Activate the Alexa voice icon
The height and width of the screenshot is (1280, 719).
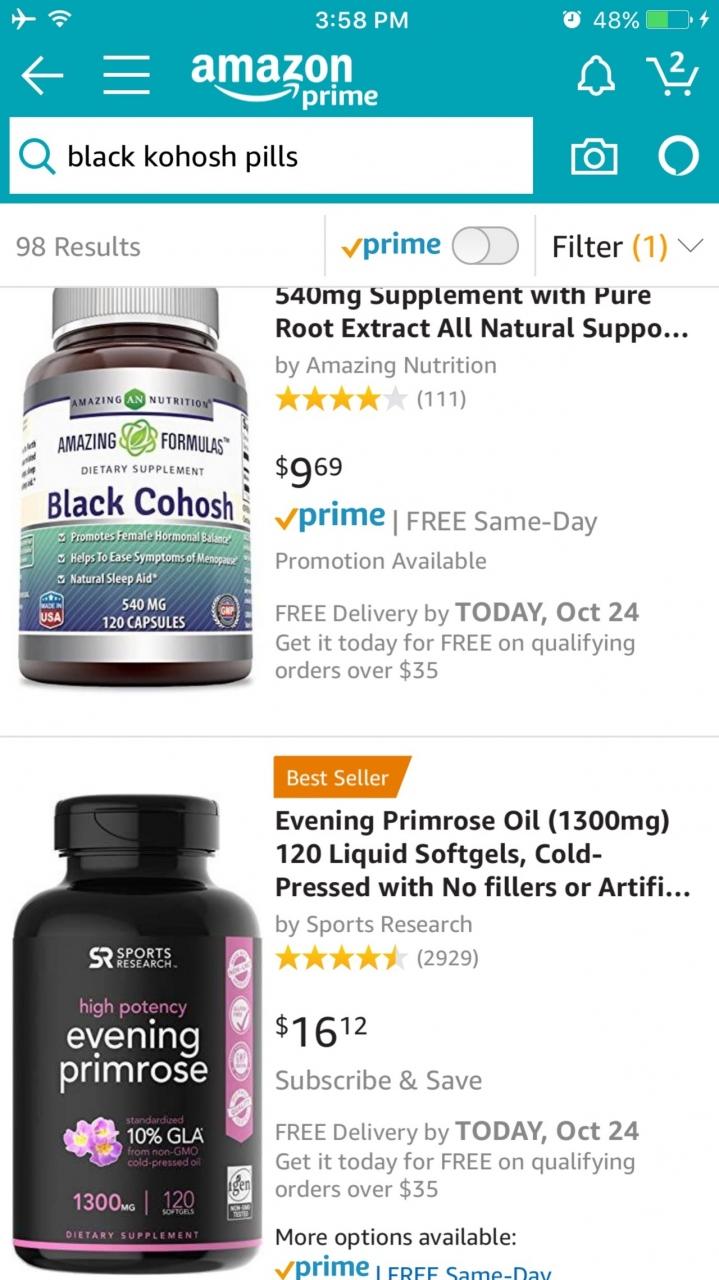pyautogui.click(x=677, y=156)
